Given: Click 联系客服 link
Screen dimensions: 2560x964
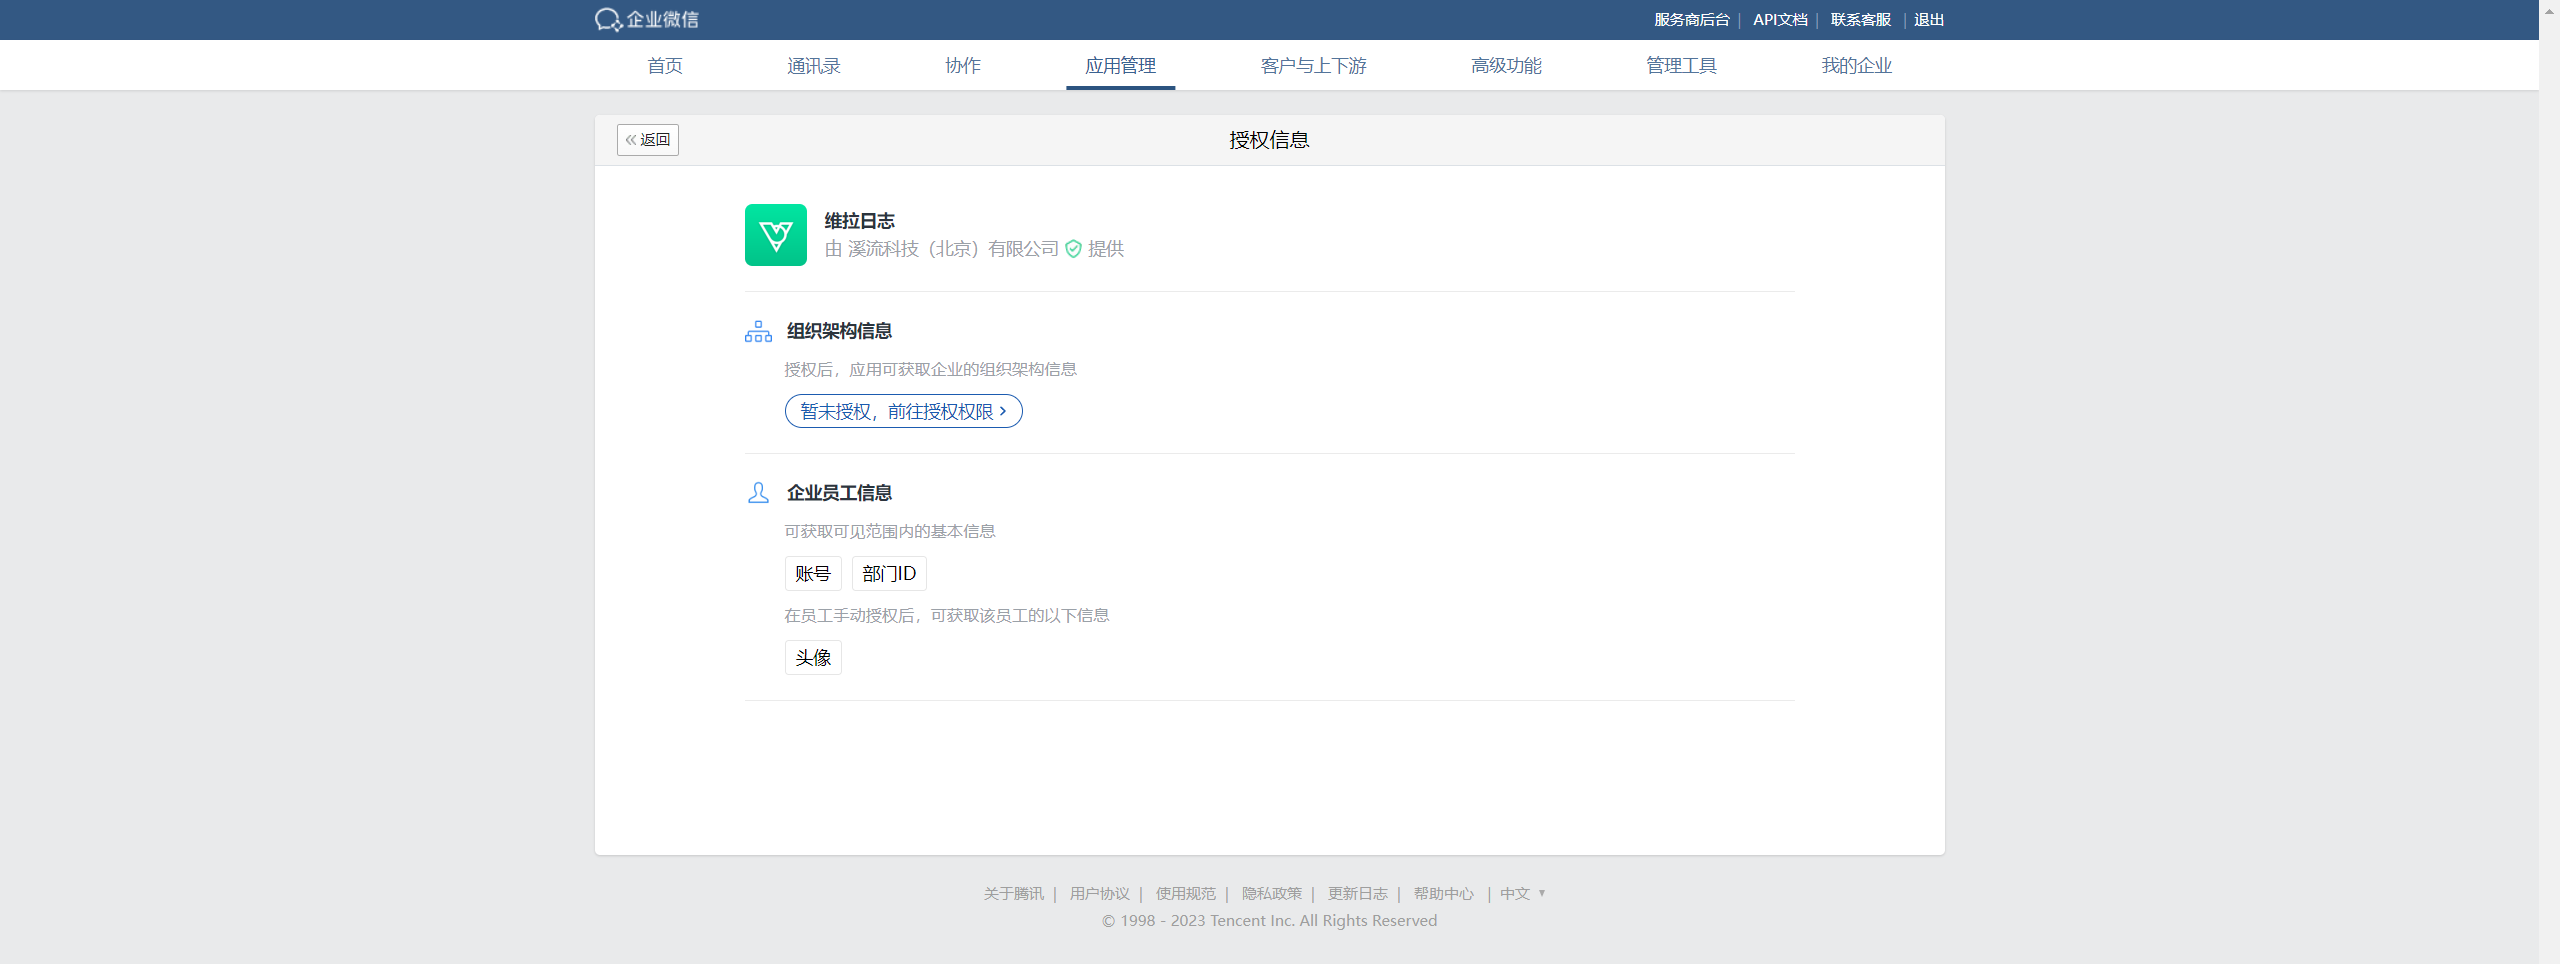Looking at the screenshot, I should tap(1861, 20).
